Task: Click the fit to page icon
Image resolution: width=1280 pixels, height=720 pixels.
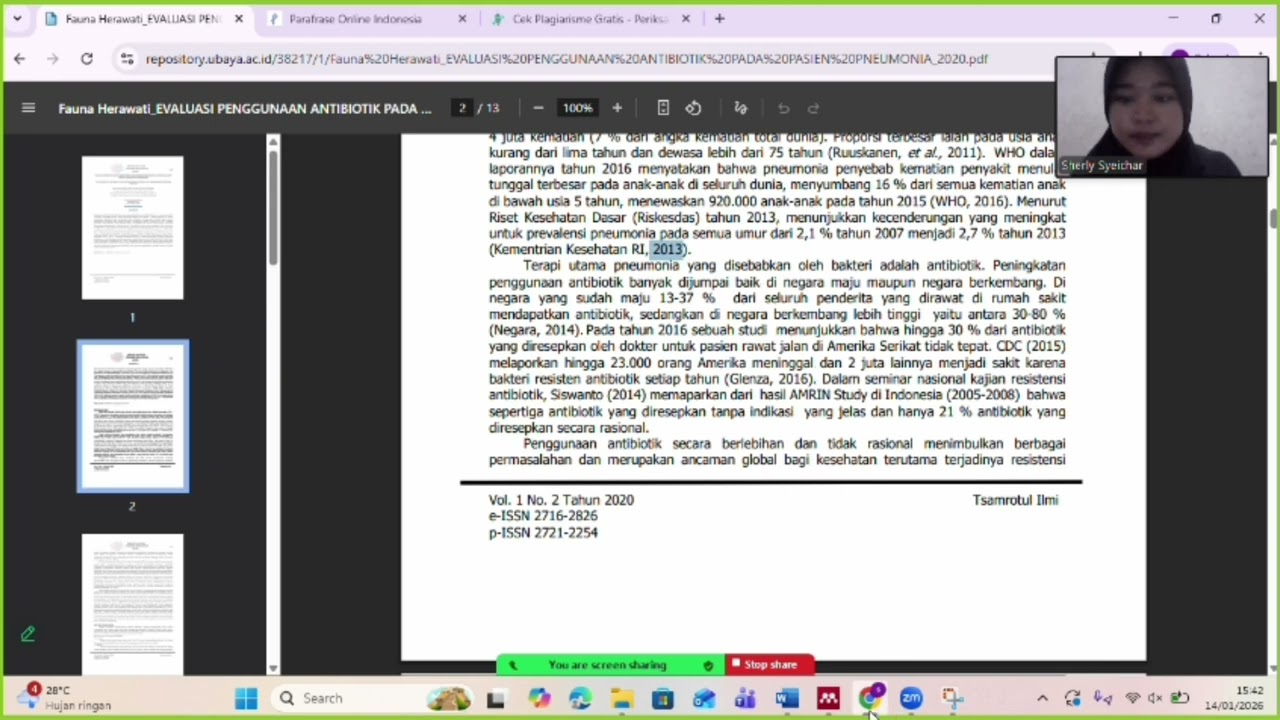Action: point(663,108)
